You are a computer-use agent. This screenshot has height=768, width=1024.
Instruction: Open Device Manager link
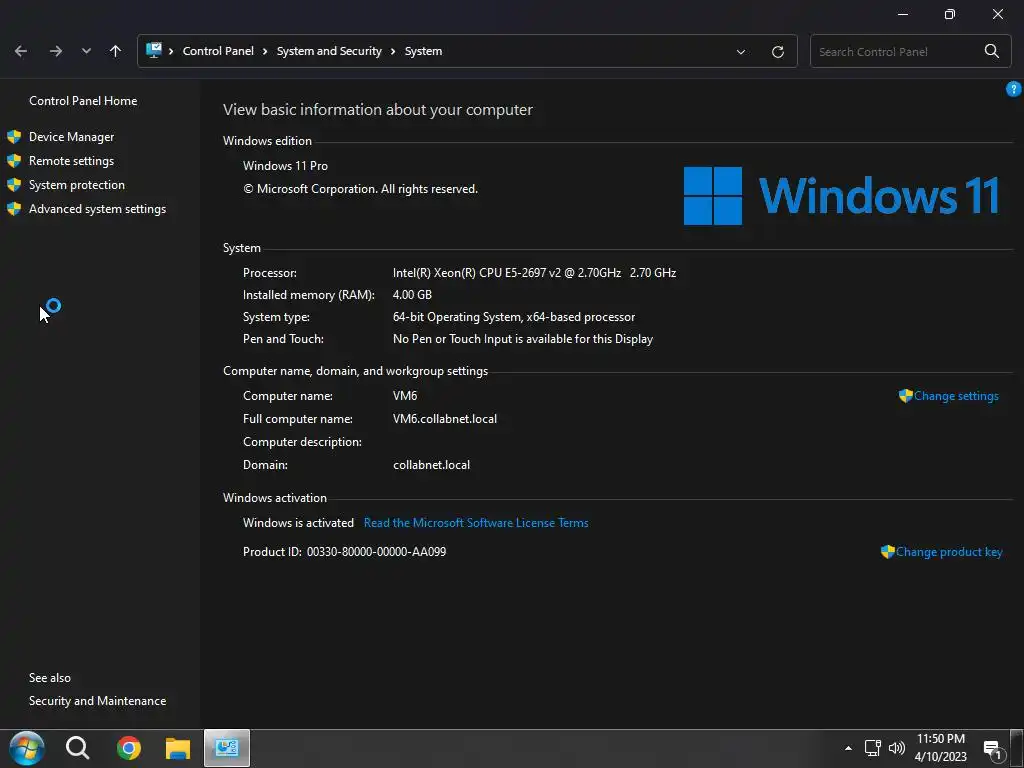click(x=71, y=136)
